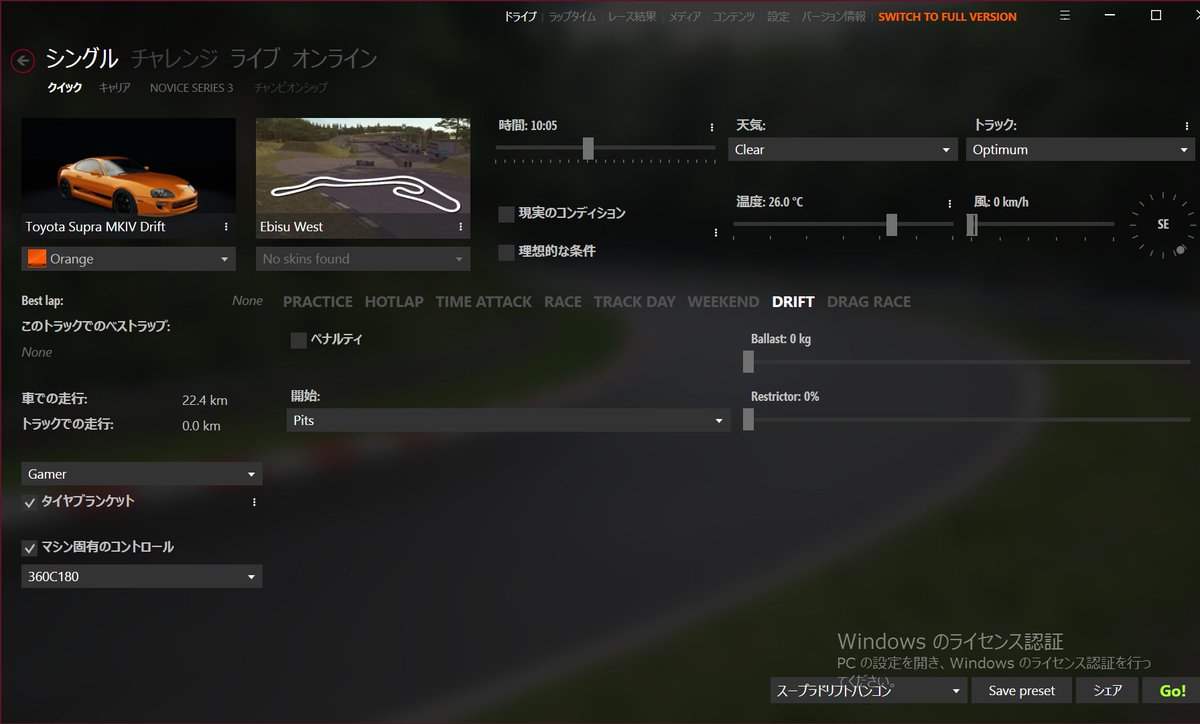Select DRAG RACE session mode
1200x724 pixels.
(x=869, y=302)
